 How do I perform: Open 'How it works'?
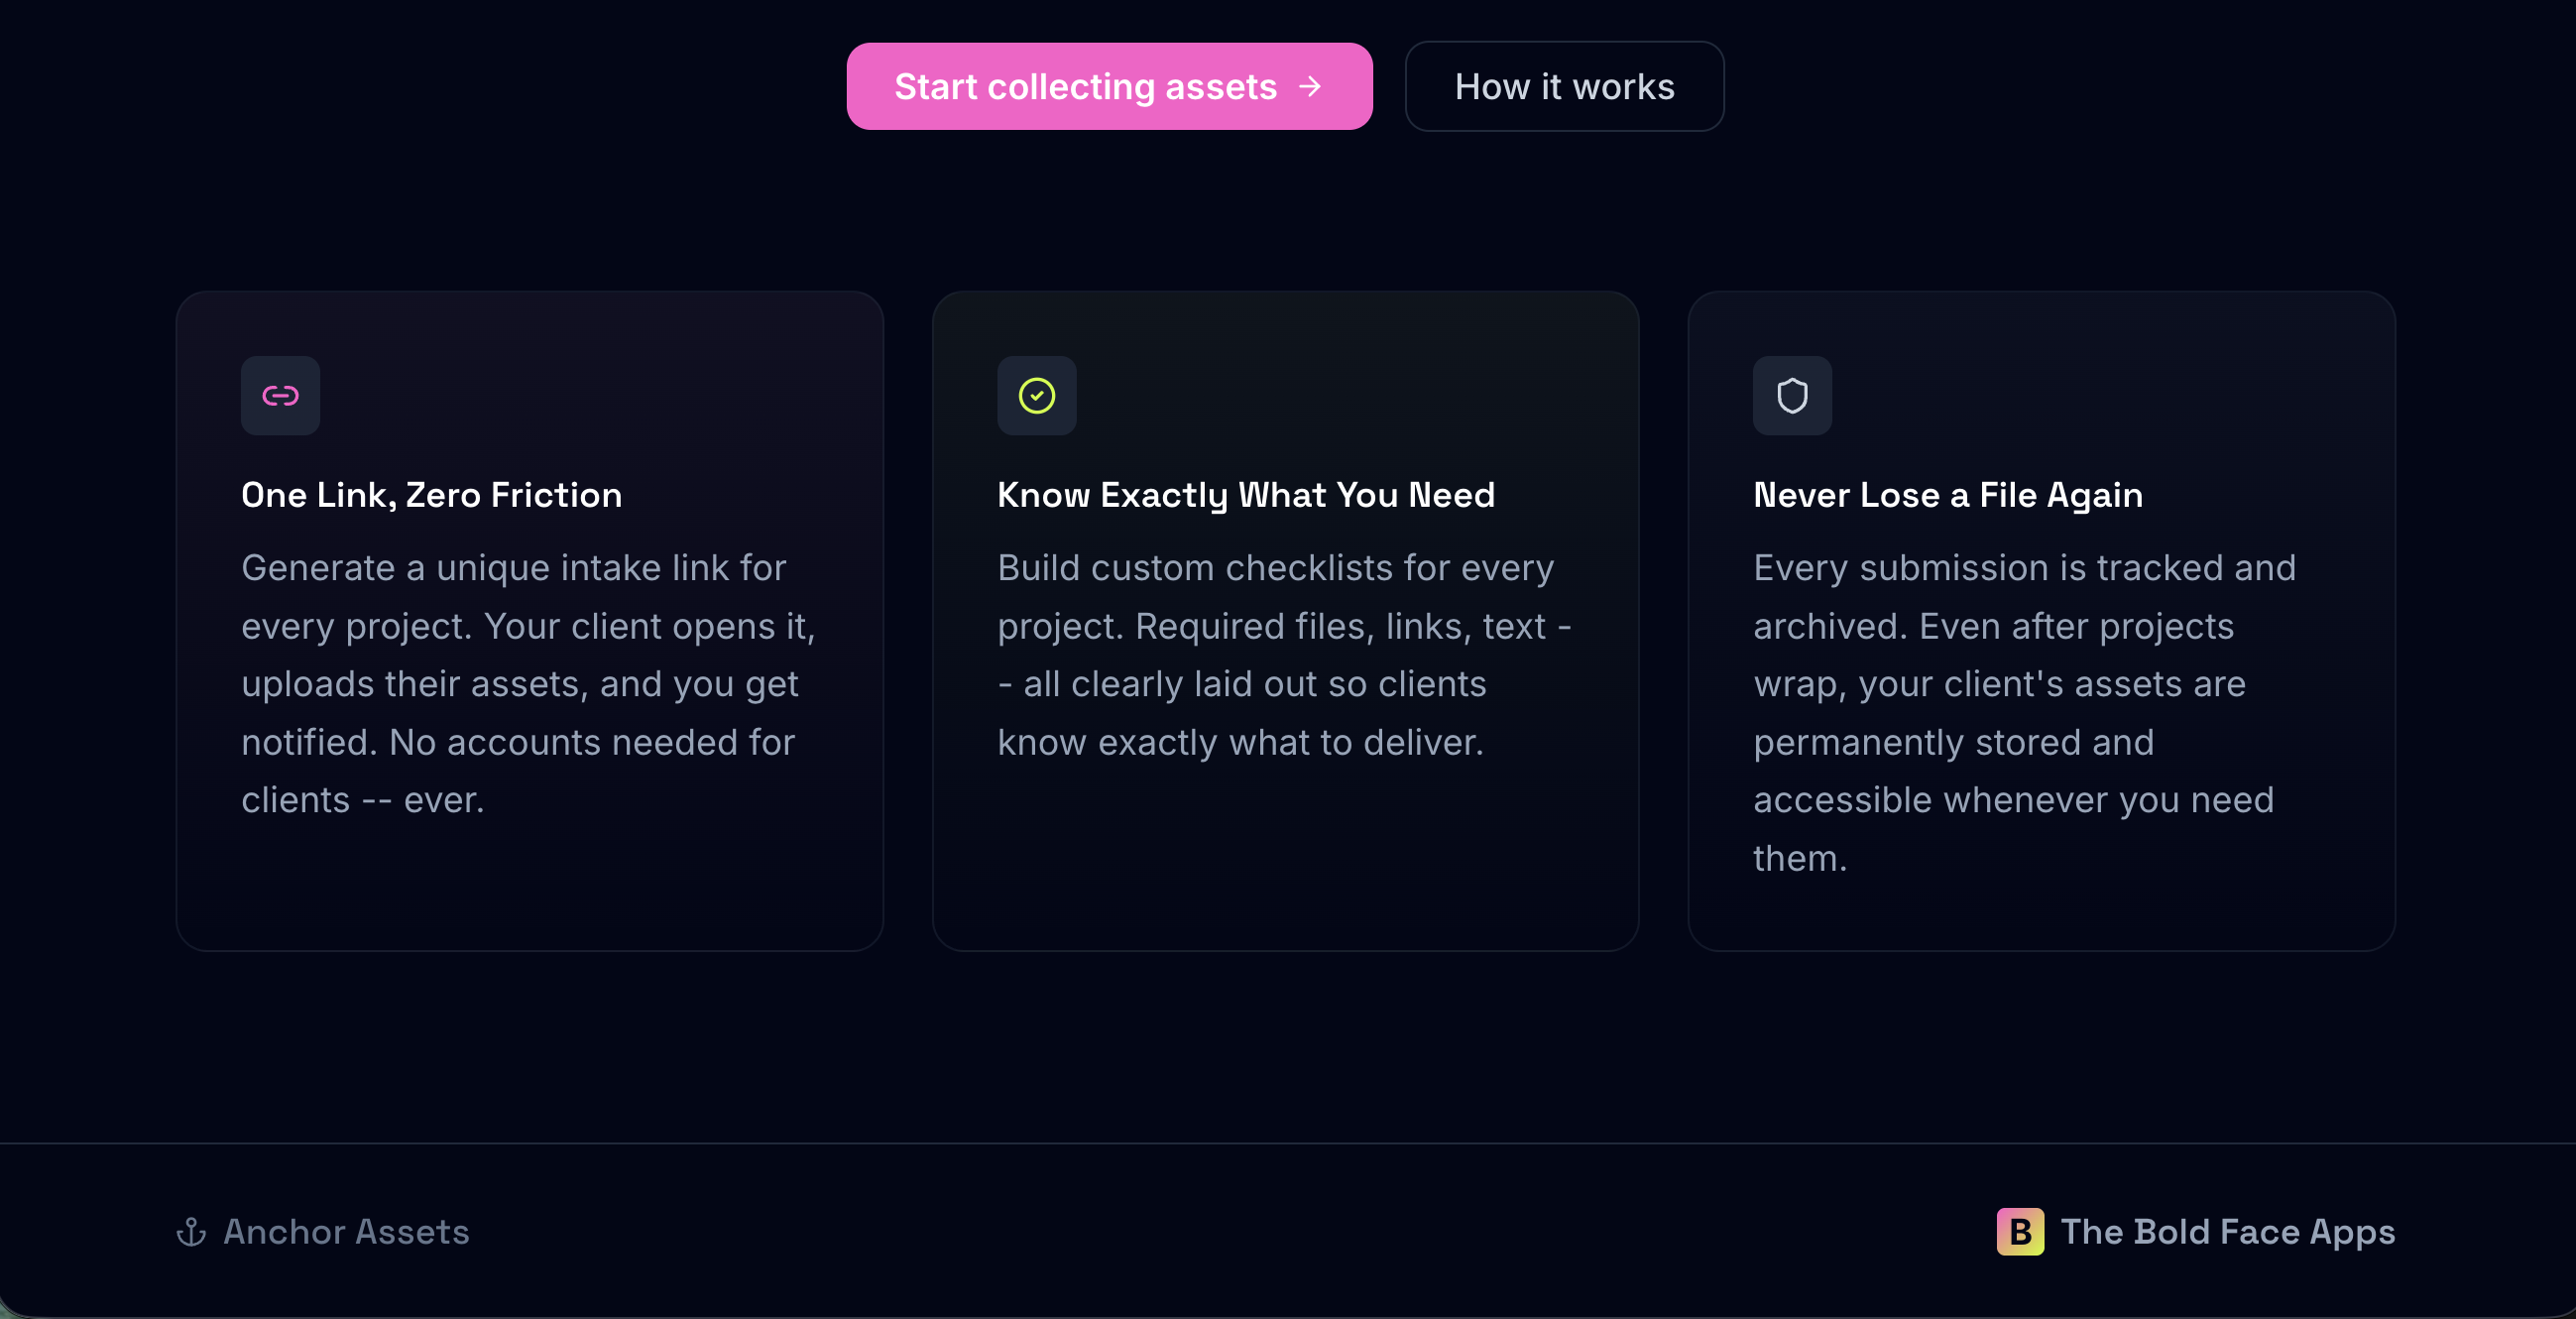(1564, 87)
